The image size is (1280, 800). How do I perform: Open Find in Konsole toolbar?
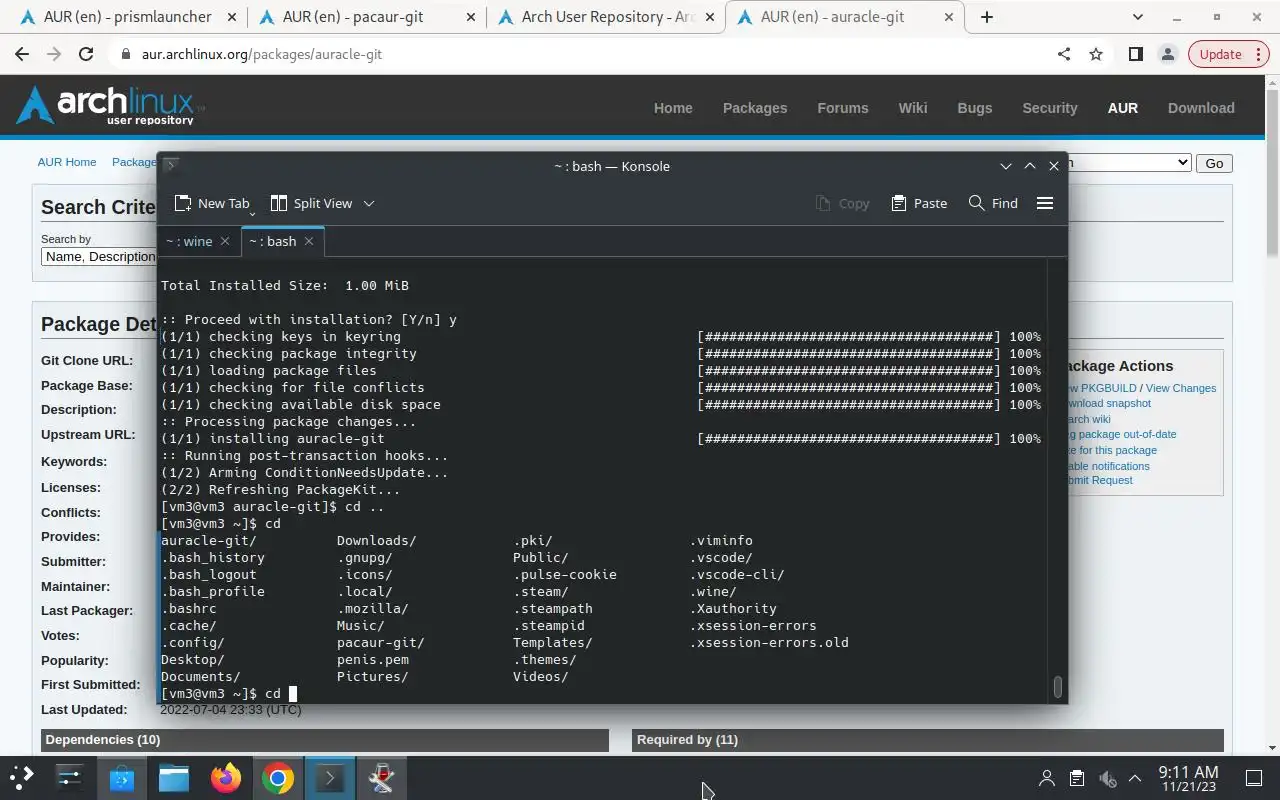(x=993, y=203)
